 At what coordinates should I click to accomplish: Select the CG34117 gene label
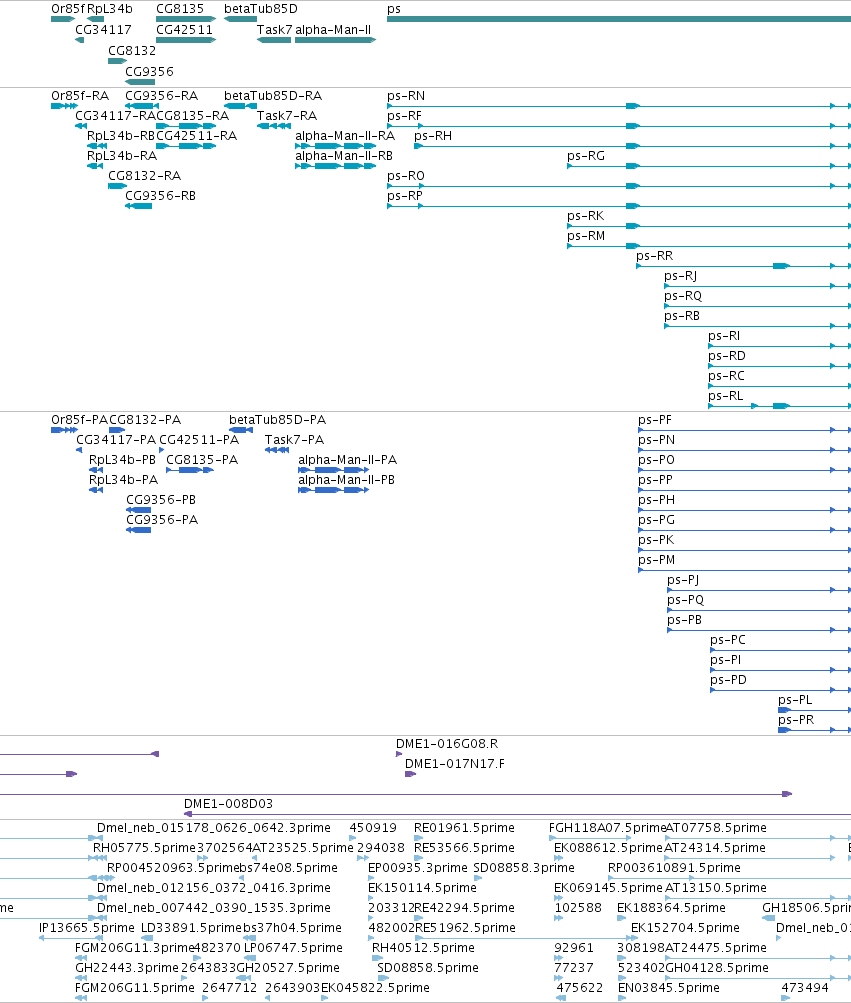coord(103,29)
